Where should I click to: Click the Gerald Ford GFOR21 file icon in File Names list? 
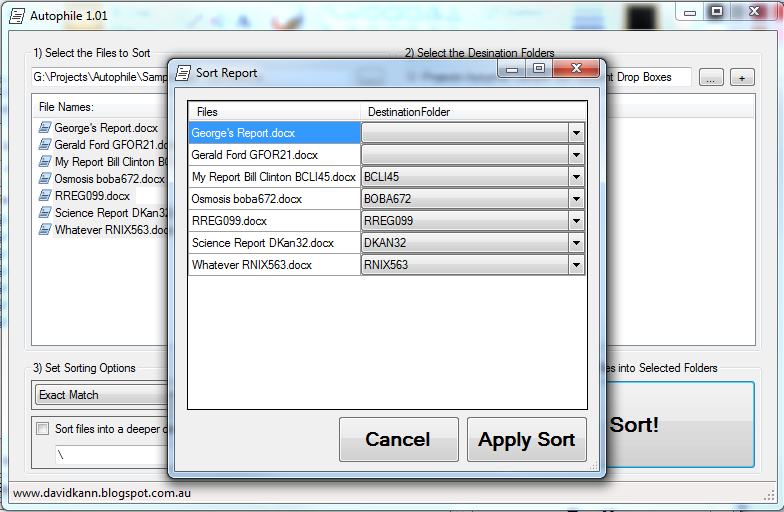pos(45,144)
